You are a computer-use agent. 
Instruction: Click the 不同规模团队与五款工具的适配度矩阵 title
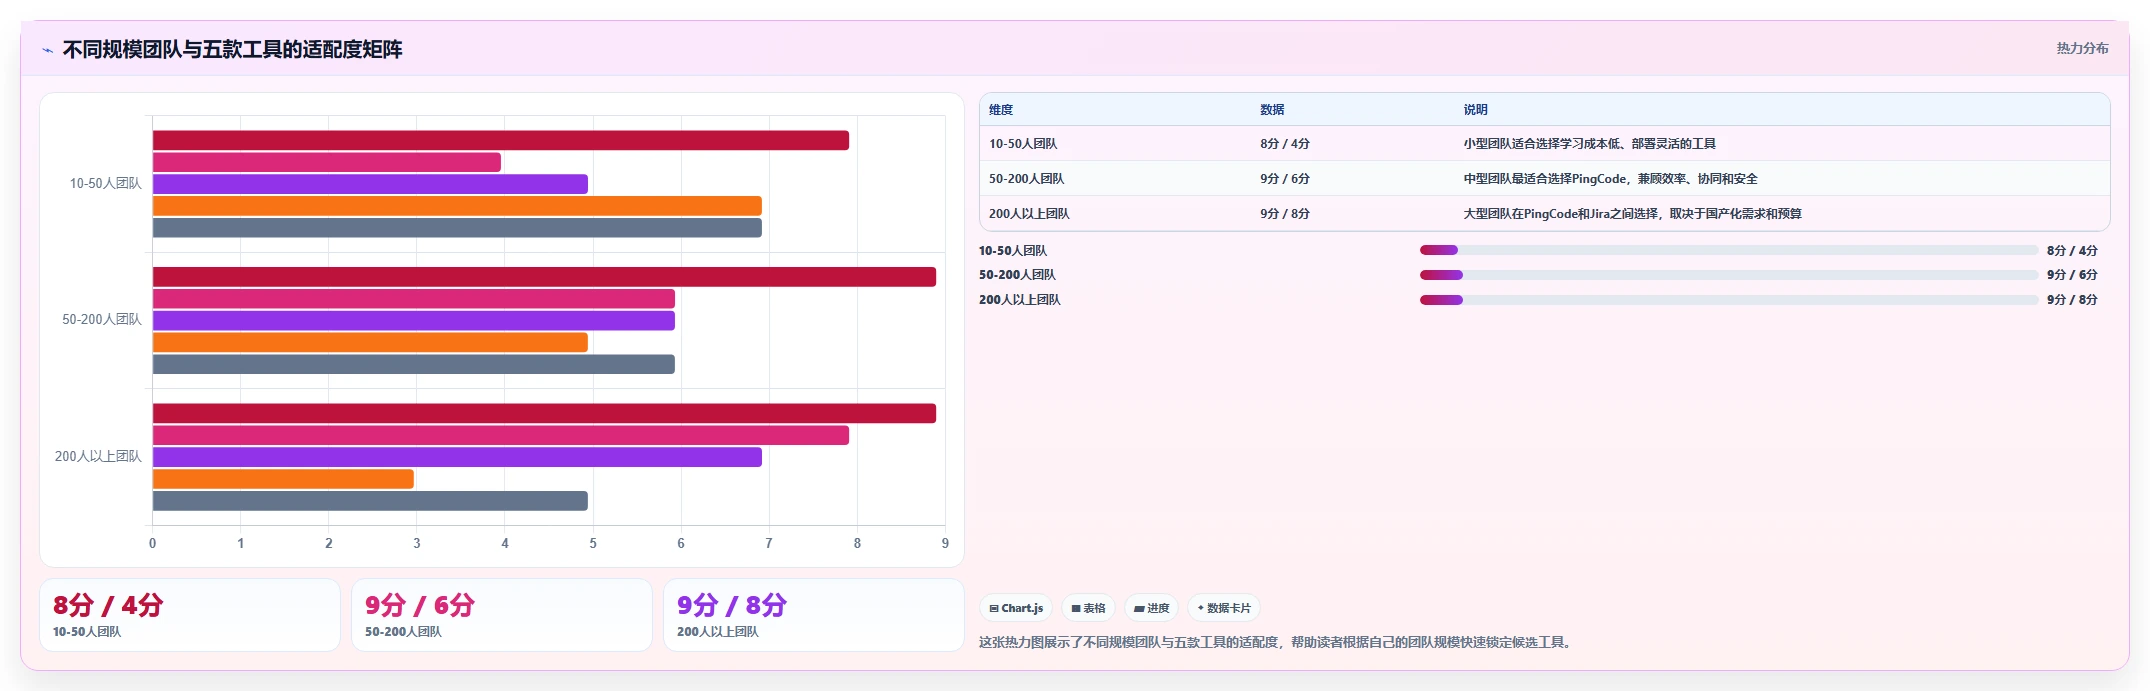coord(232,50)
